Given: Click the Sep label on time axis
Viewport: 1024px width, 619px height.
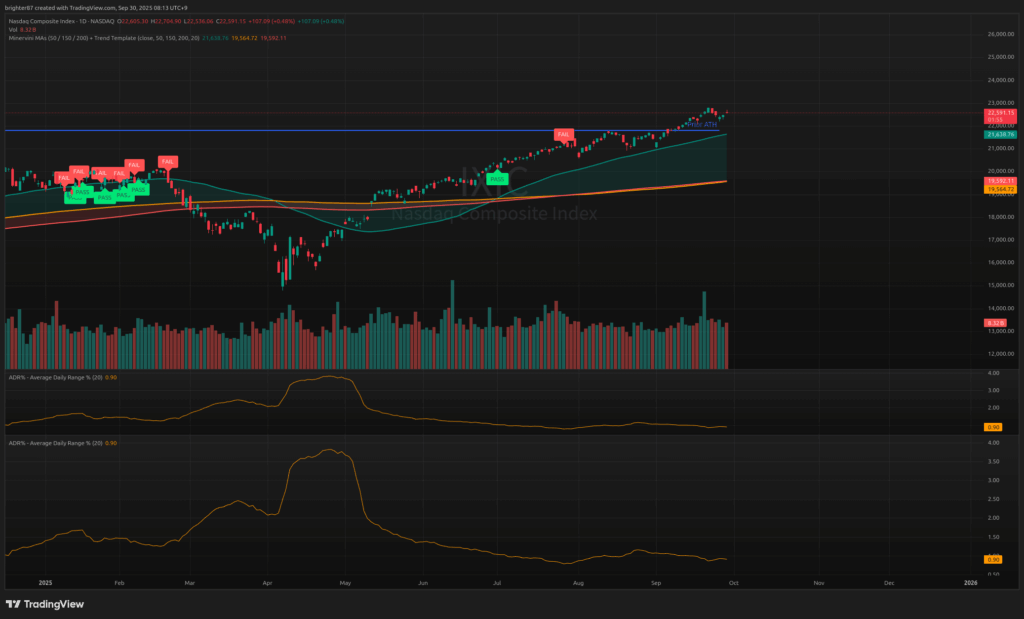Looking at the screenshot, I should coord(656,582).
